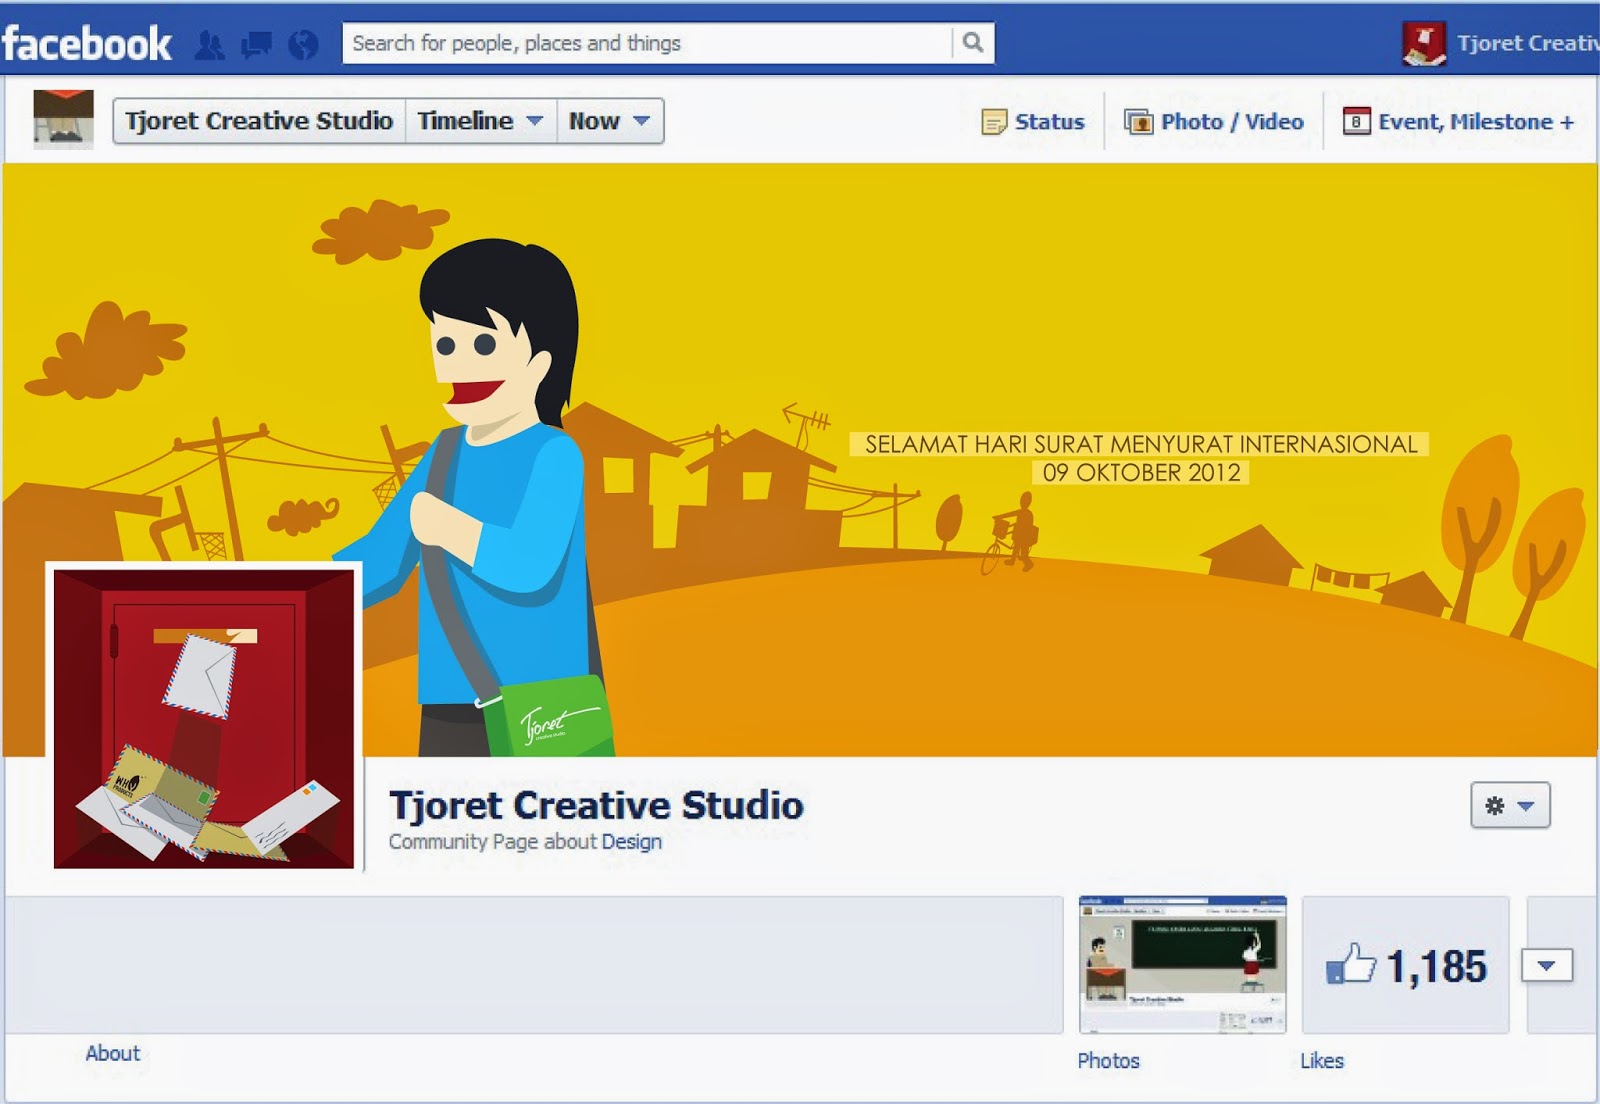Image resolution: width=1600 pixels, height=1104 pixels.
Task: Expand the Now dropdown
Action: point(610,121)
